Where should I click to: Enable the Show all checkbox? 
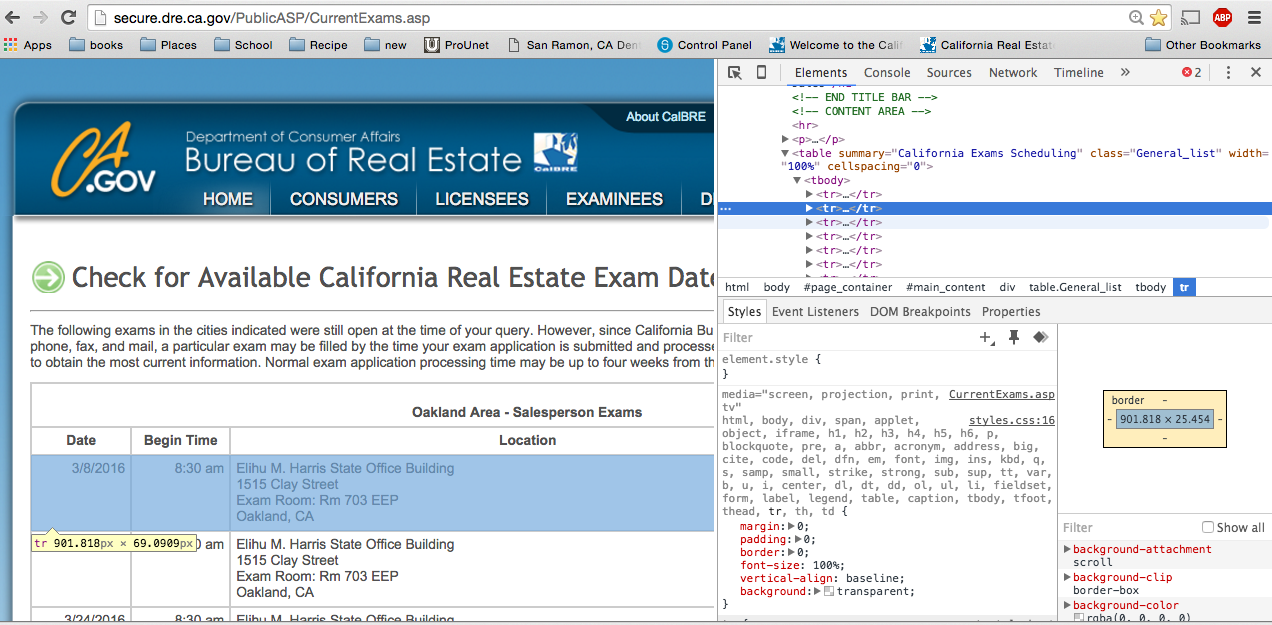[x=1208, y=527]
